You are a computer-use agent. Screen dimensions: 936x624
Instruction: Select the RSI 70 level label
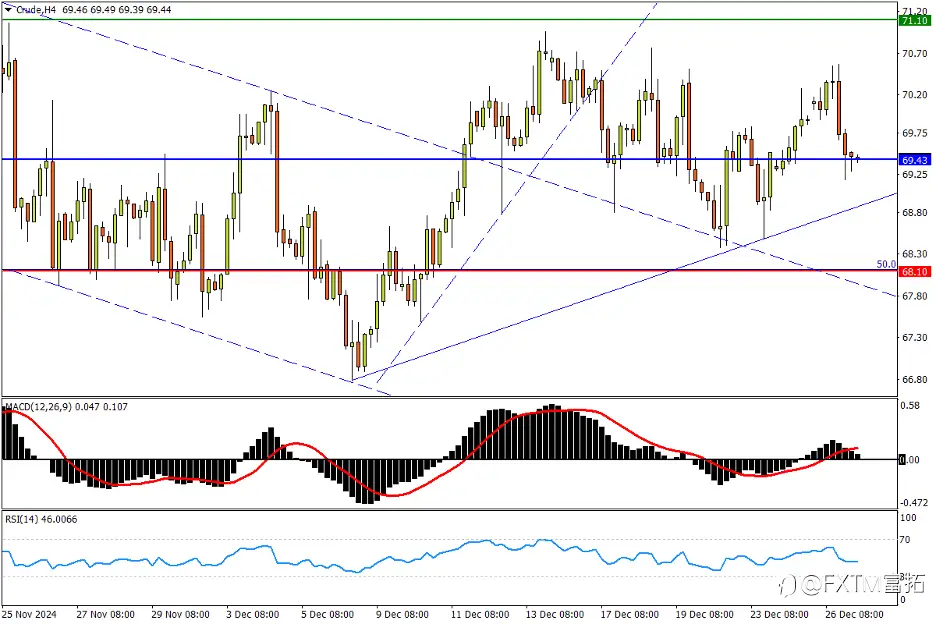pos(905,540)
